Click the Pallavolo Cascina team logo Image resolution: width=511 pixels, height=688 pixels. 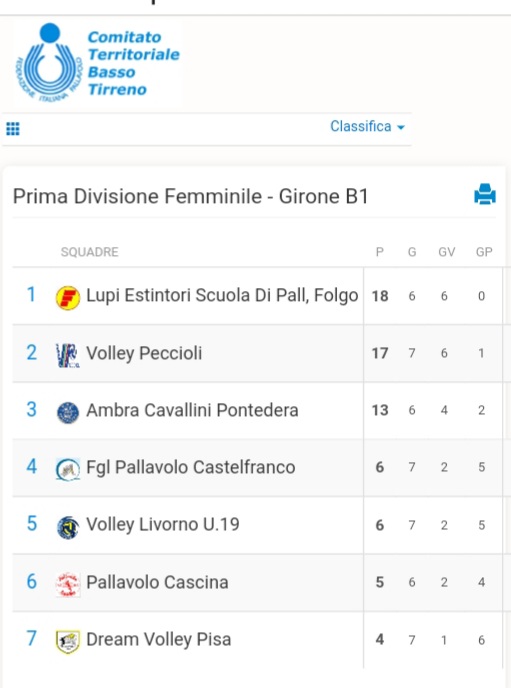point(68,584)
